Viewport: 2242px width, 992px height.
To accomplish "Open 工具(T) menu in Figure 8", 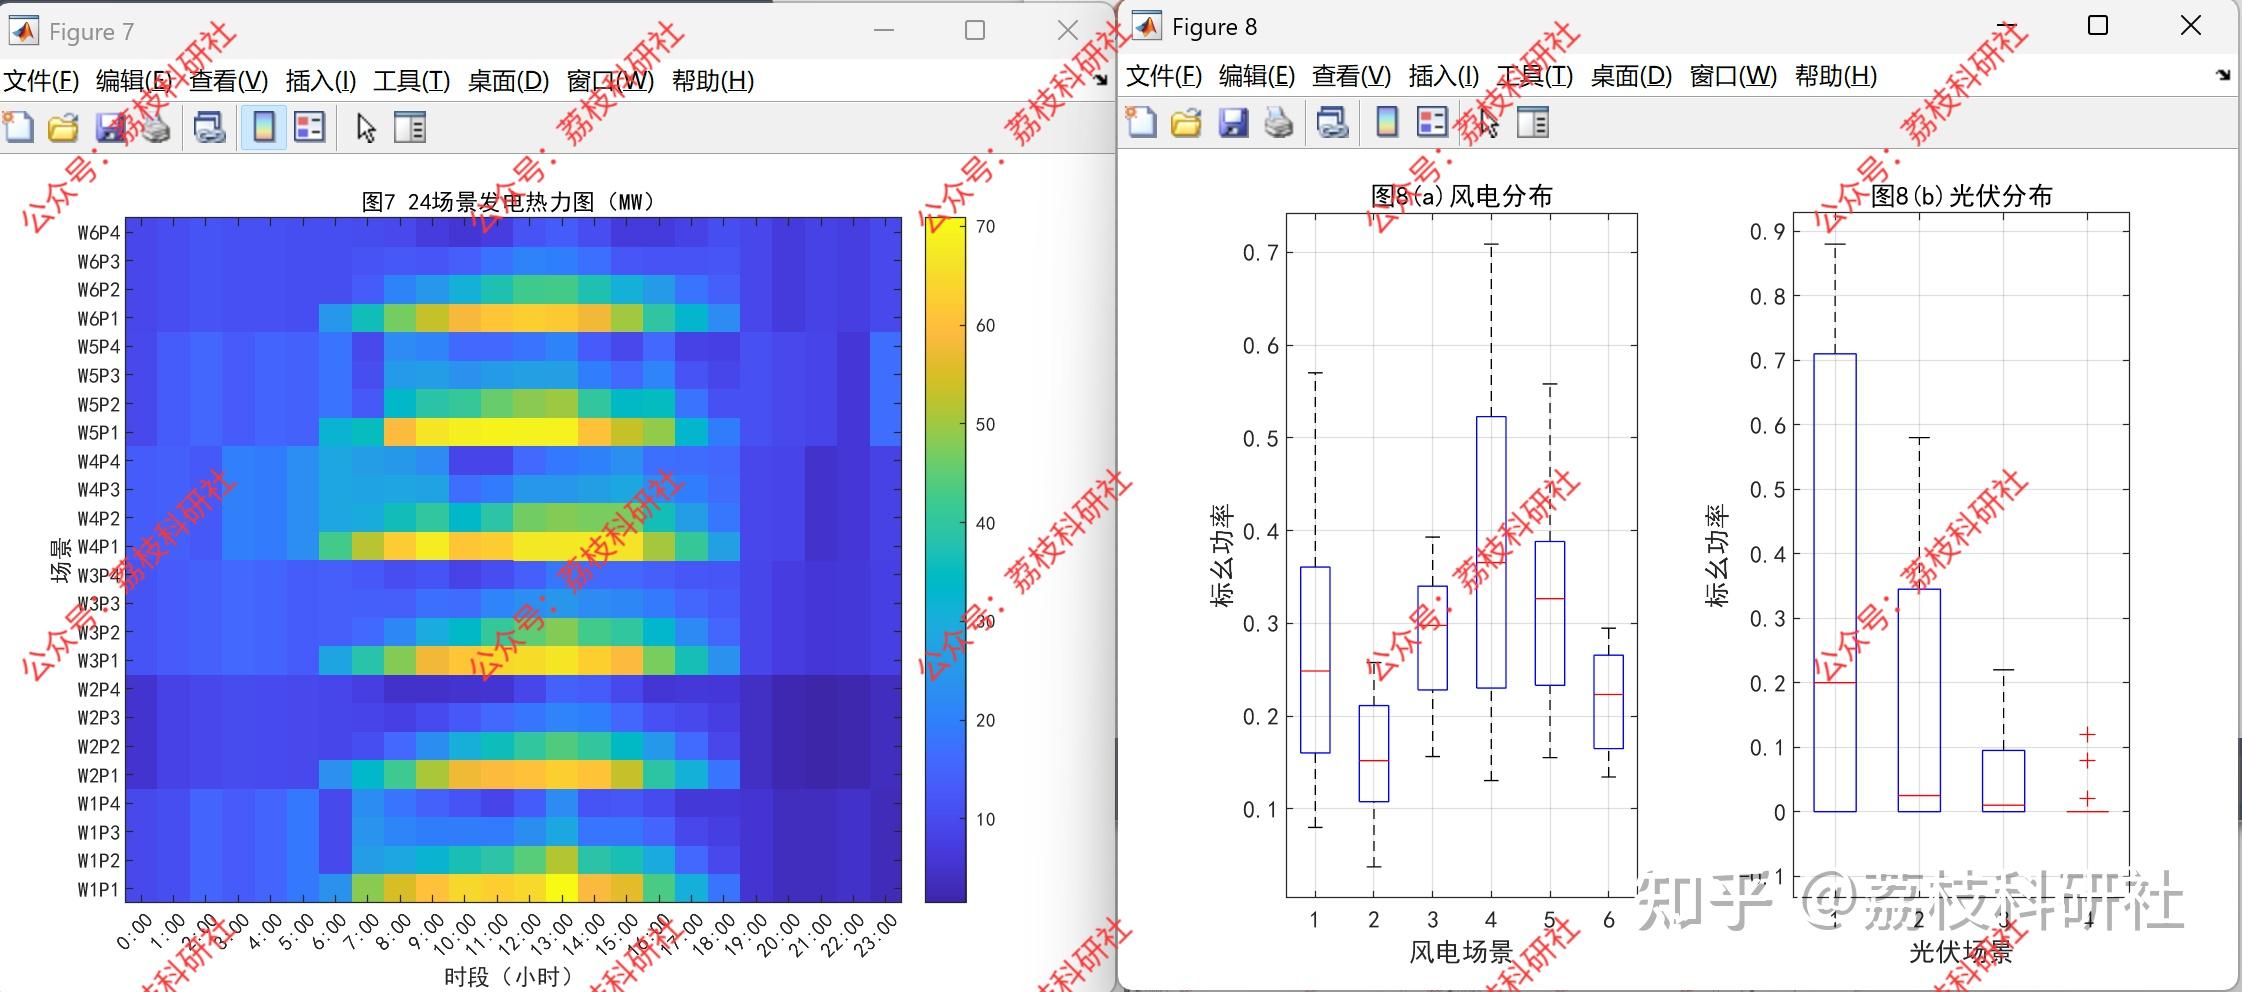I will pos(1535,76).
